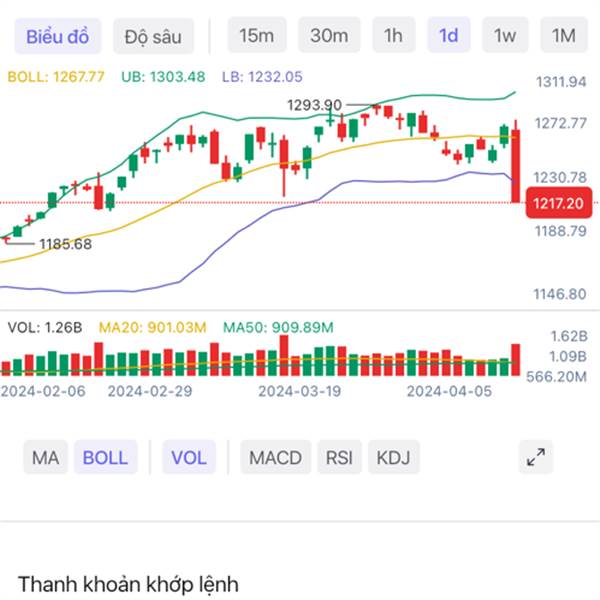Choose the 1d timeframe
Screen dimensions: 600x600
pyautogui.click(x=448, y=37)
